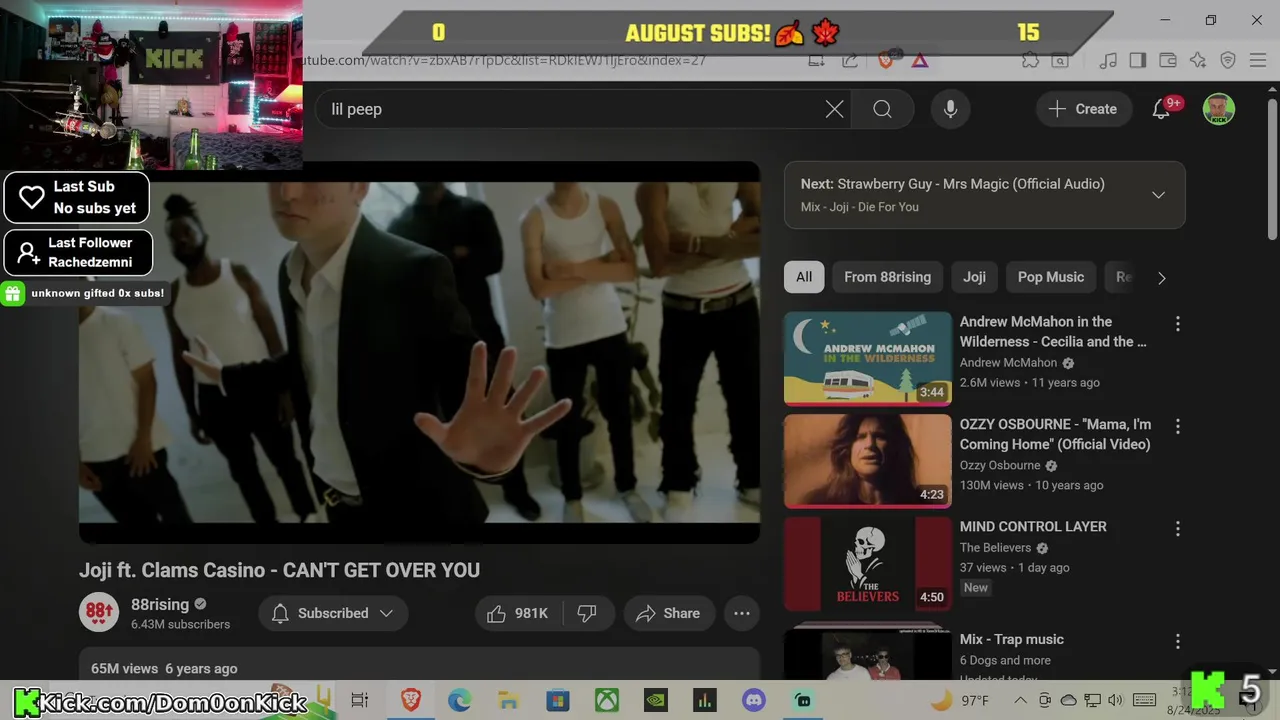This screenshot has height=720, width=1280.
Task: Click the 88rising channel name
Action: [160, 604]
